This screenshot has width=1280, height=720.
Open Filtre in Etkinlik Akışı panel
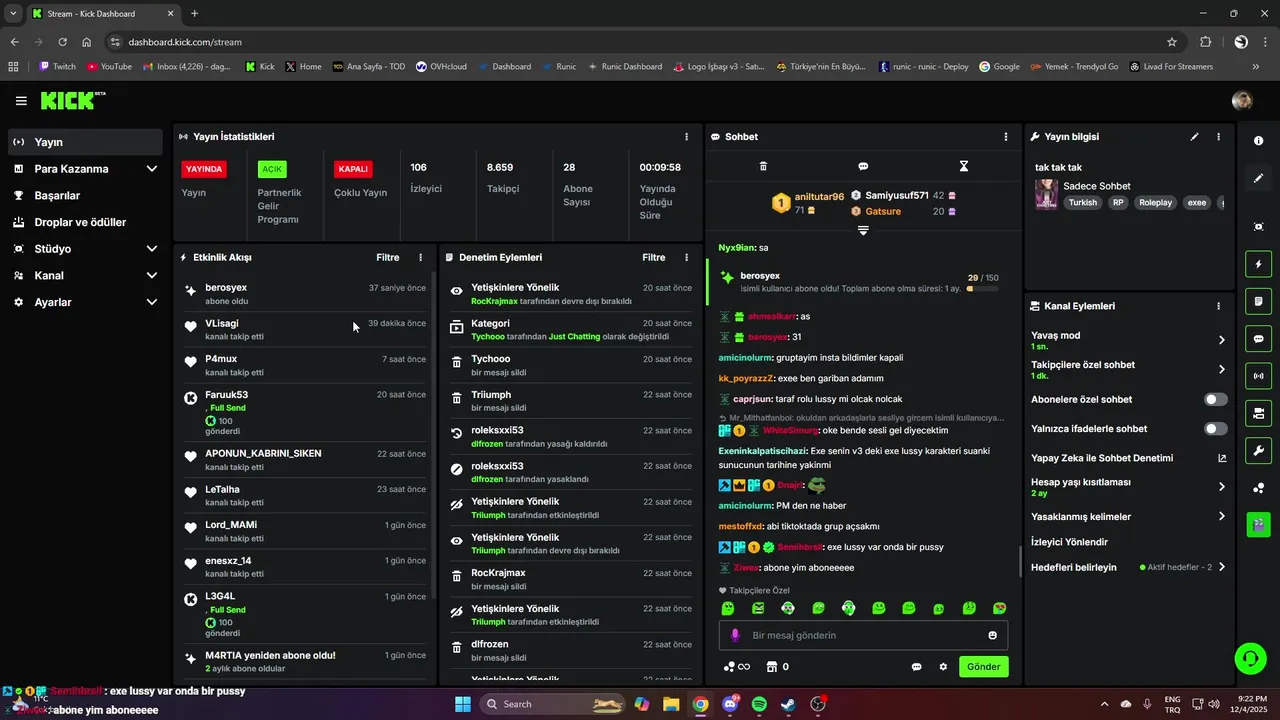(x=387, y=257)
